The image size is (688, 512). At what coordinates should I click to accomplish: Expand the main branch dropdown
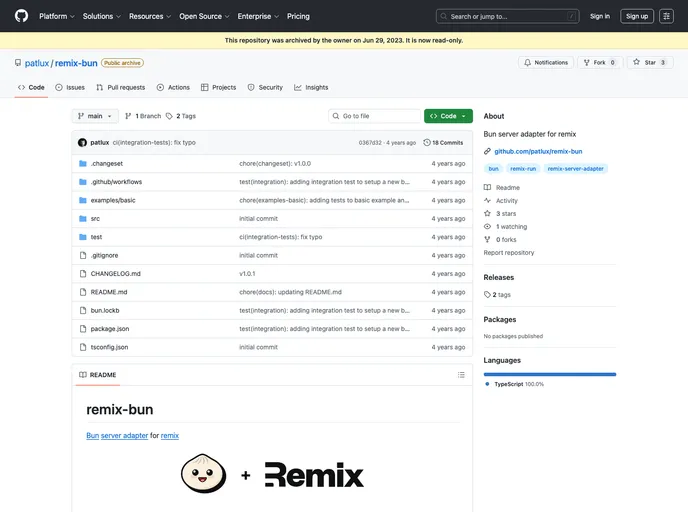[x=95, y=116]
